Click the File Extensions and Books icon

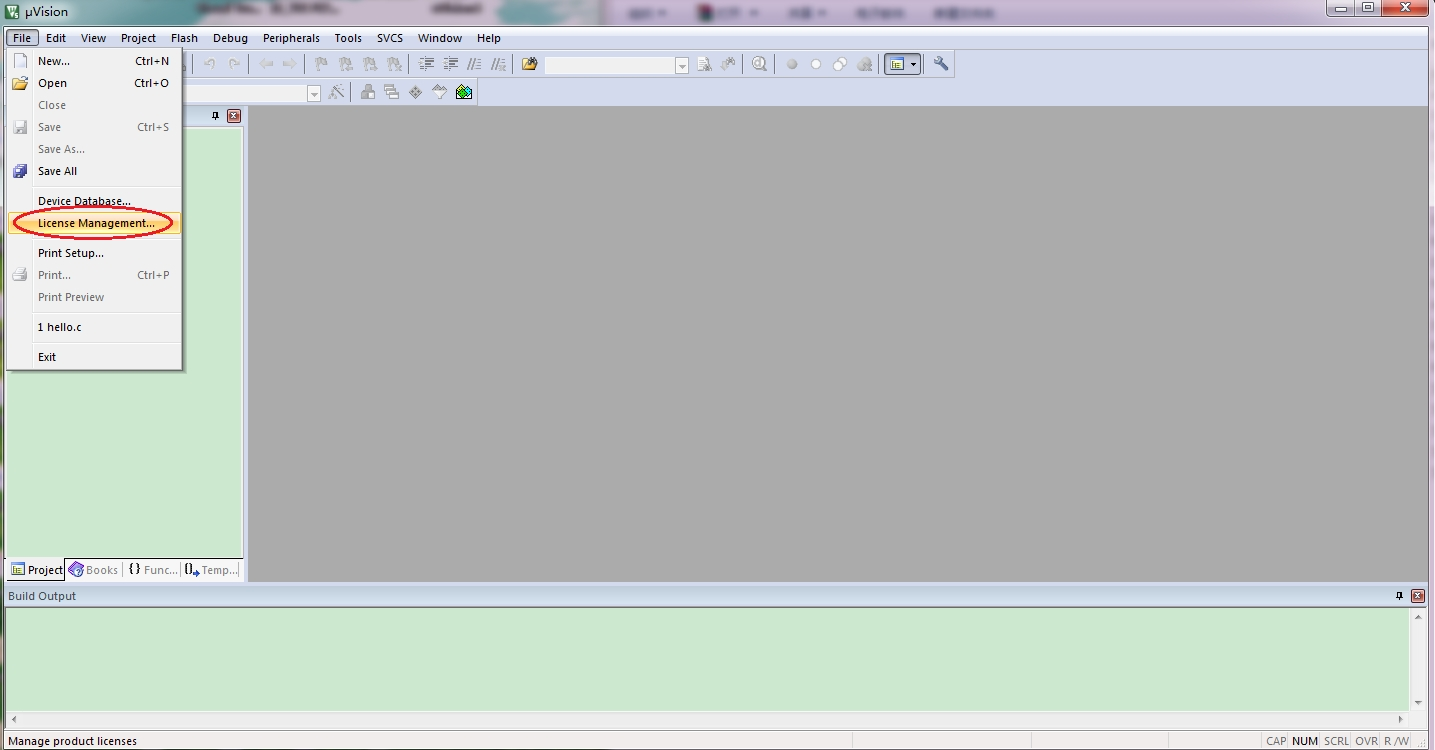tap(368, 92)
